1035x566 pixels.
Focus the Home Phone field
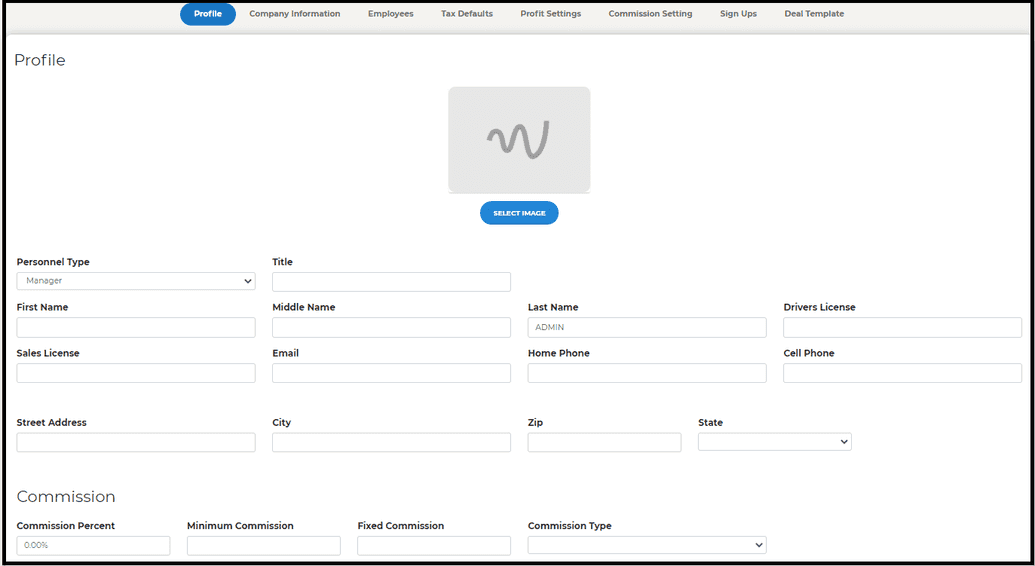click(x=647, y=372)
